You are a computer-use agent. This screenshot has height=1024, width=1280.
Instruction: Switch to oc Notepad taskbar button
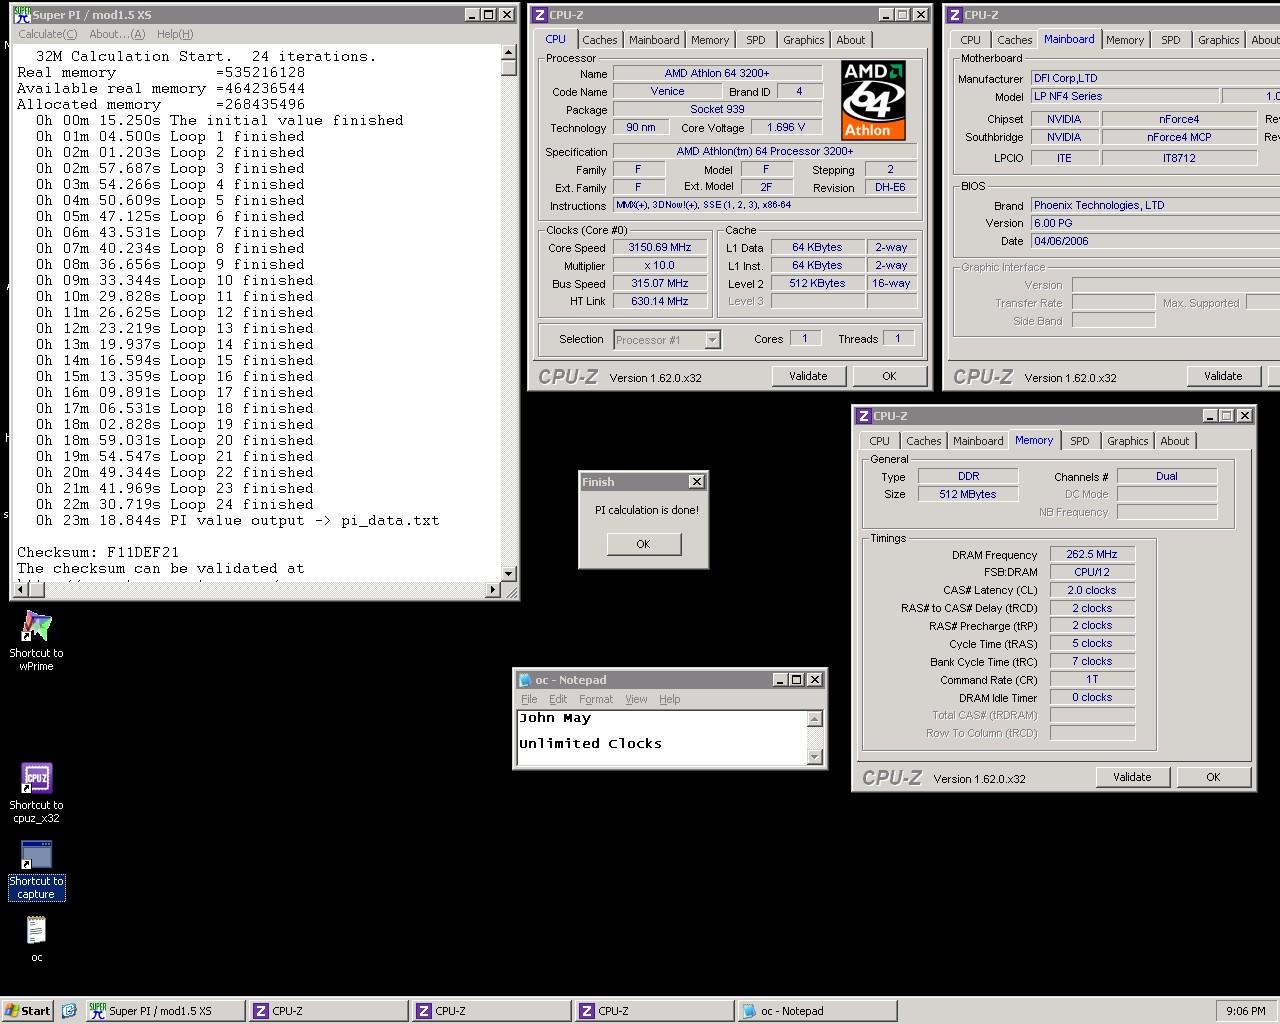point(817,1011)
